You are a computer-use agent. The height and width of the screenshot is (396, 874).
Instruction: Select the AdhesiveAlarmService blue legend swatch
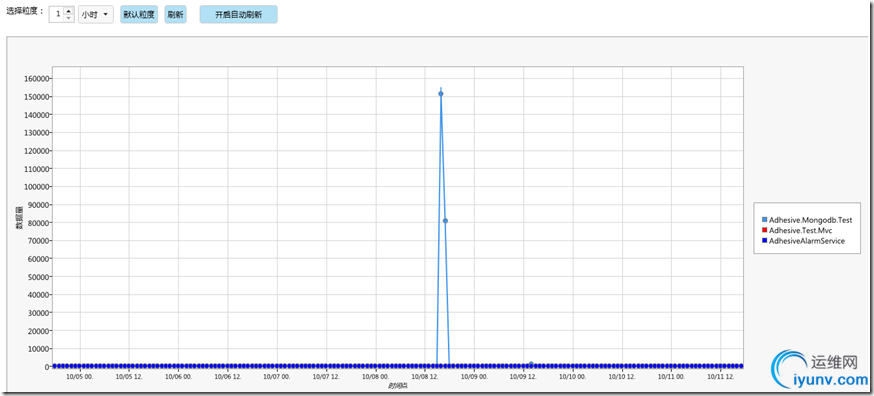pyautogui.click(x=764, y=241)
